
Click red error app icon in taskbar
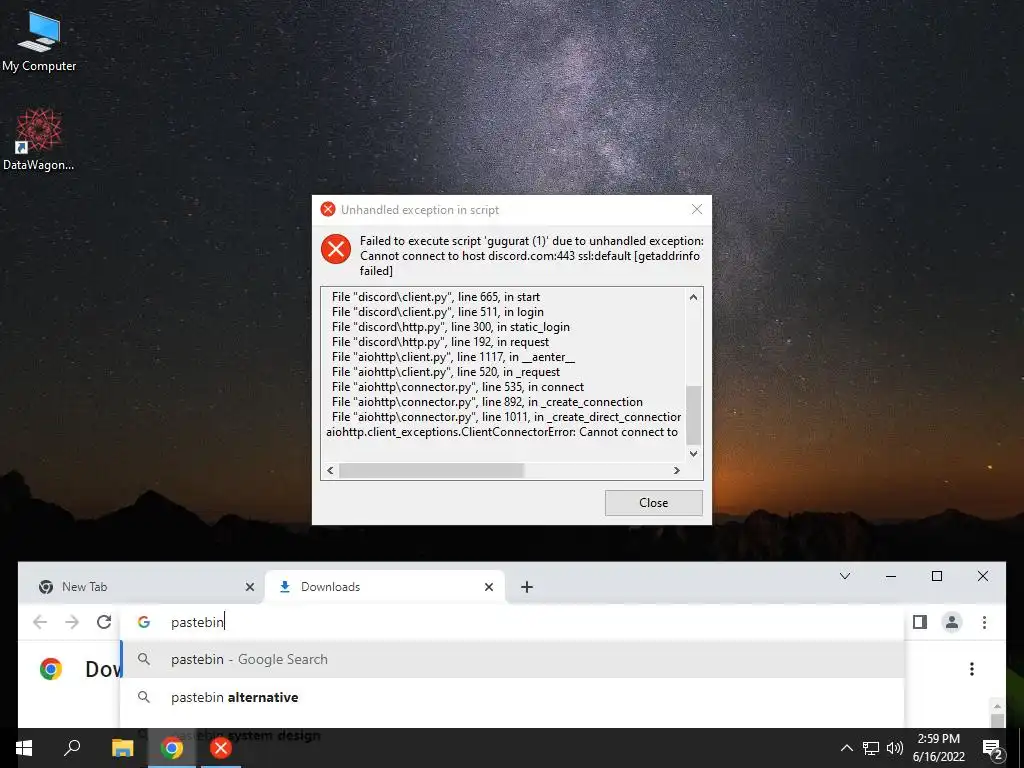(x=221, y=748)
